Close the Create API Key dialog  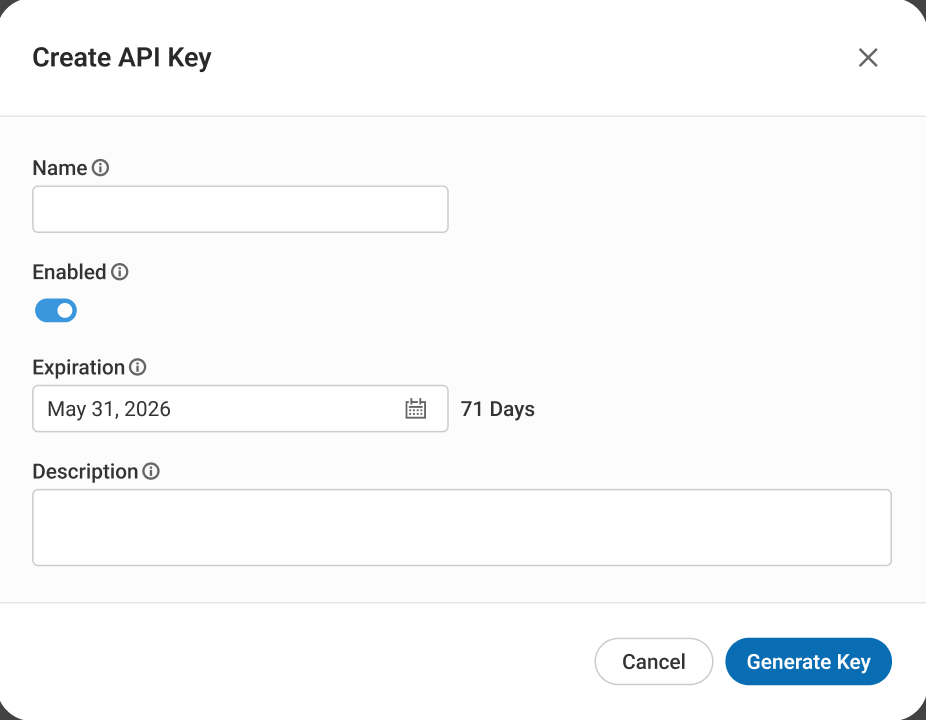tap(868, 58)
